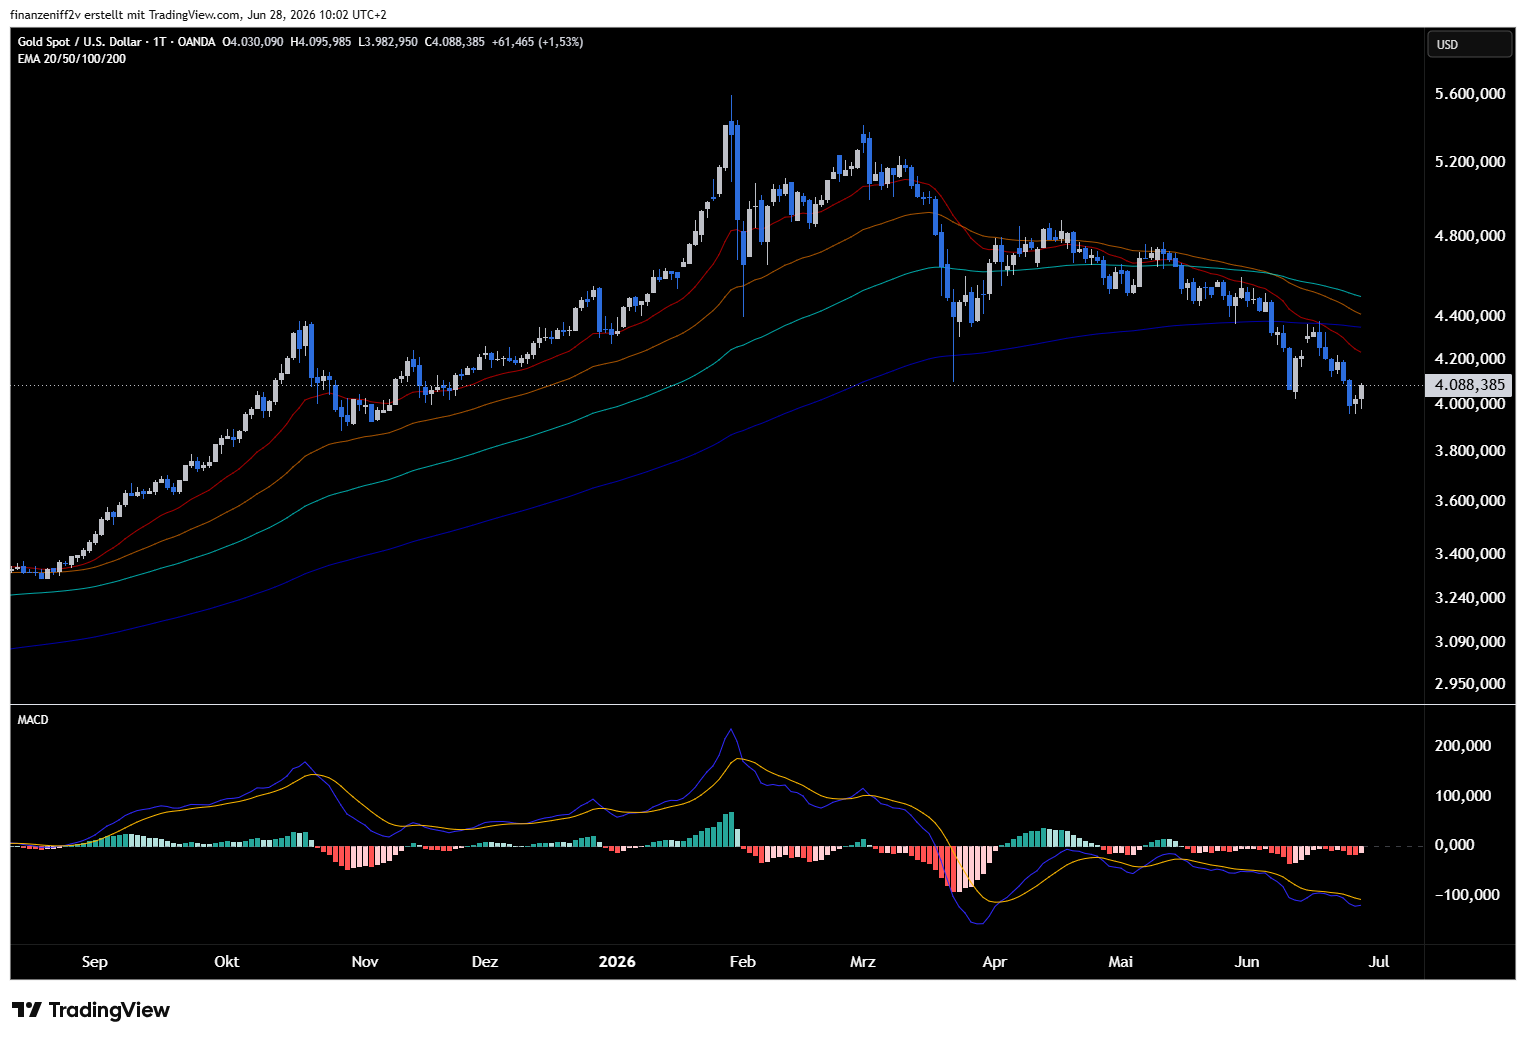Click the 3.240,000 price axis label

coord(1470,598)
